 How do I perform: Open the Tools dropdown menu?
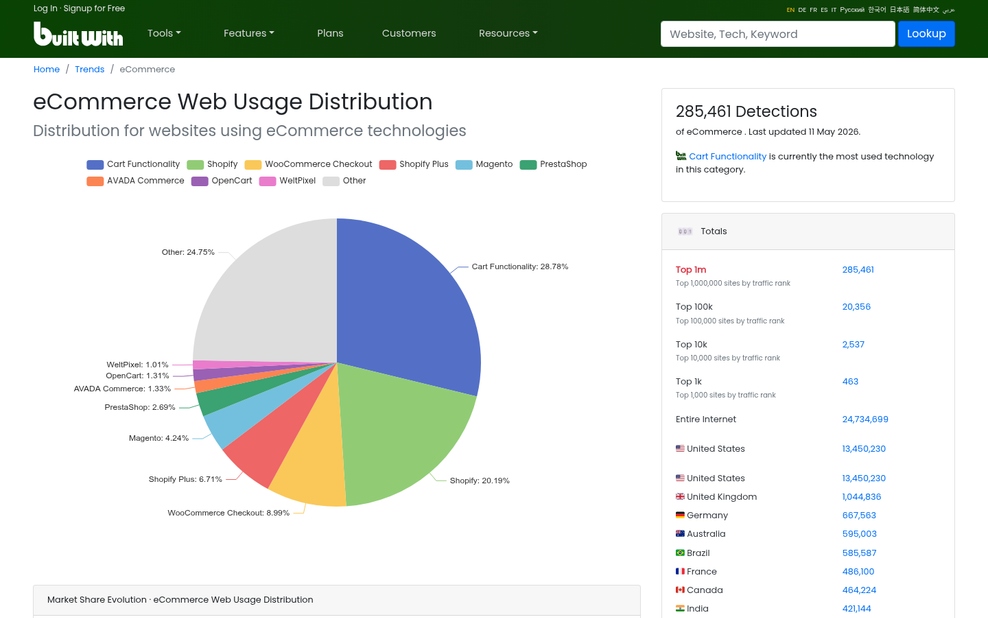pyautogui.click(x=164, y=33)
